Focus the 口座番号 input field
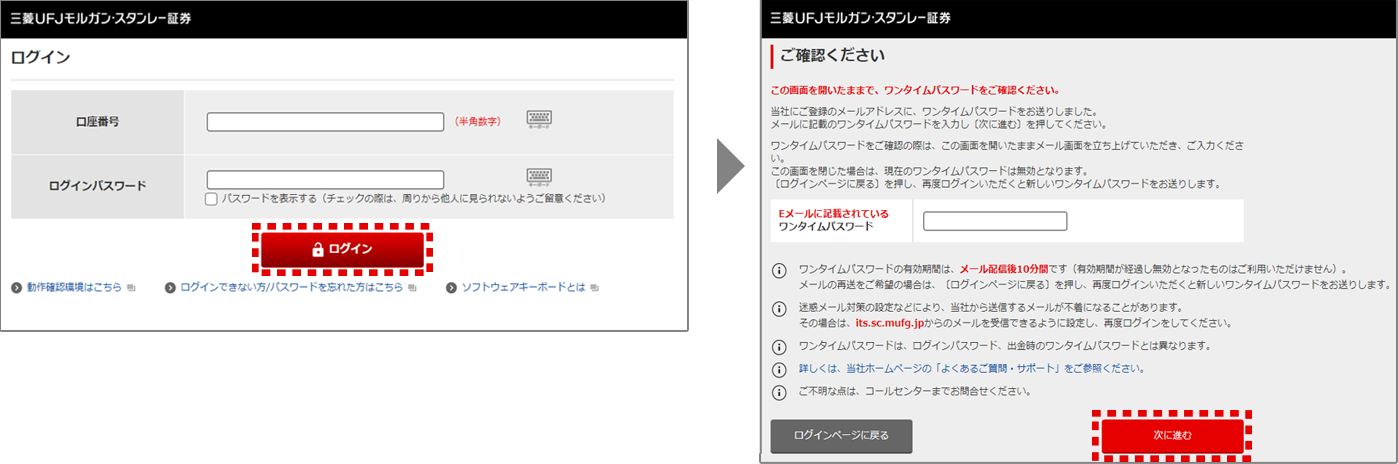The width and height of the screenshot is (1398, 464). (x=325, y=122)
